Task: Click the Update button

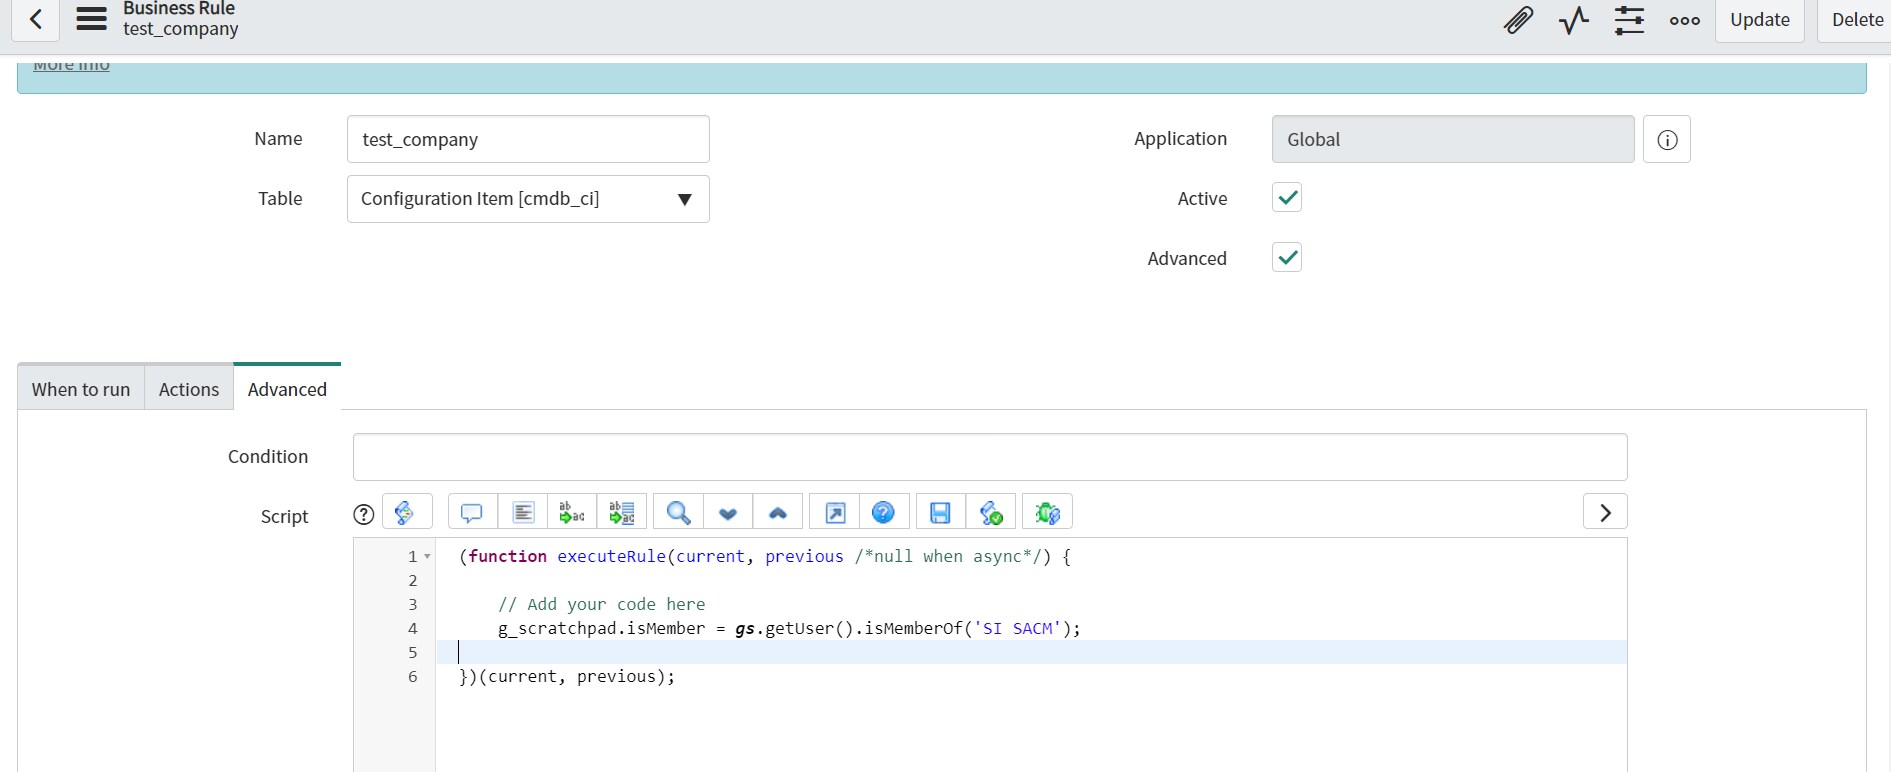Action: coord(1760,20)
